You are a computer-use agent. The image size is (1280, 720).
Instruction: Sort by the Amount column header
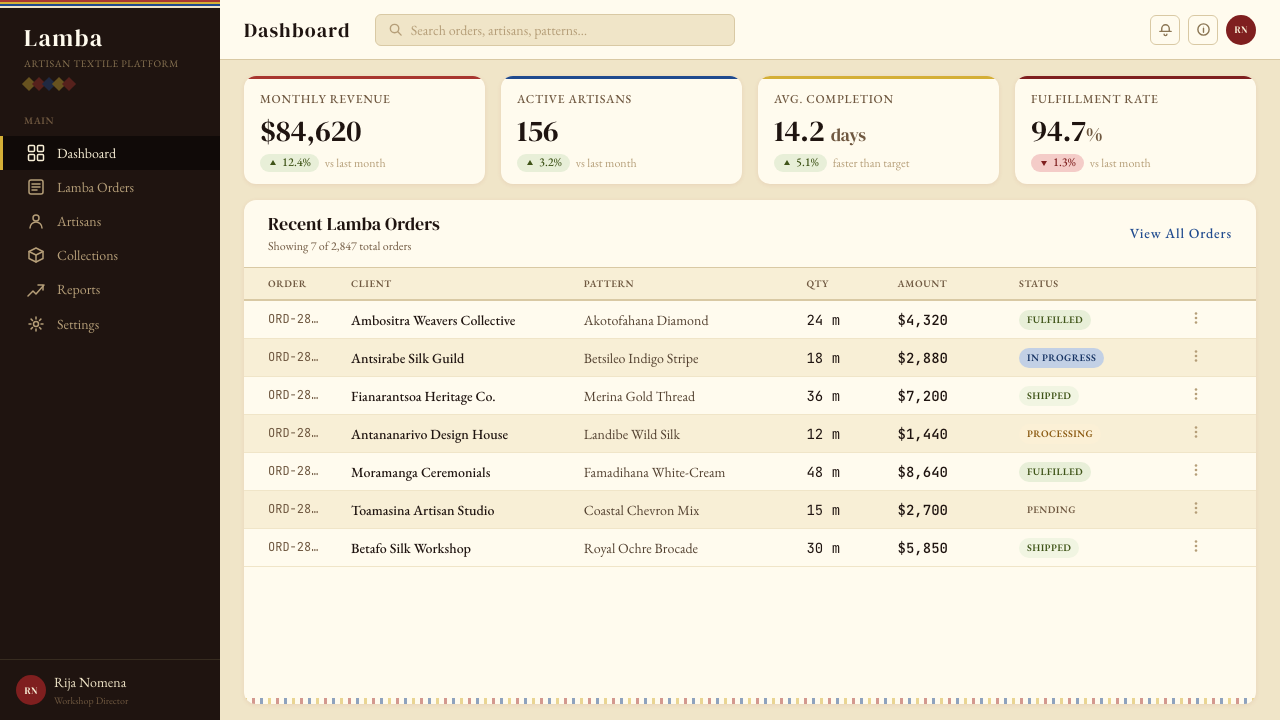(x=922, y=284)
